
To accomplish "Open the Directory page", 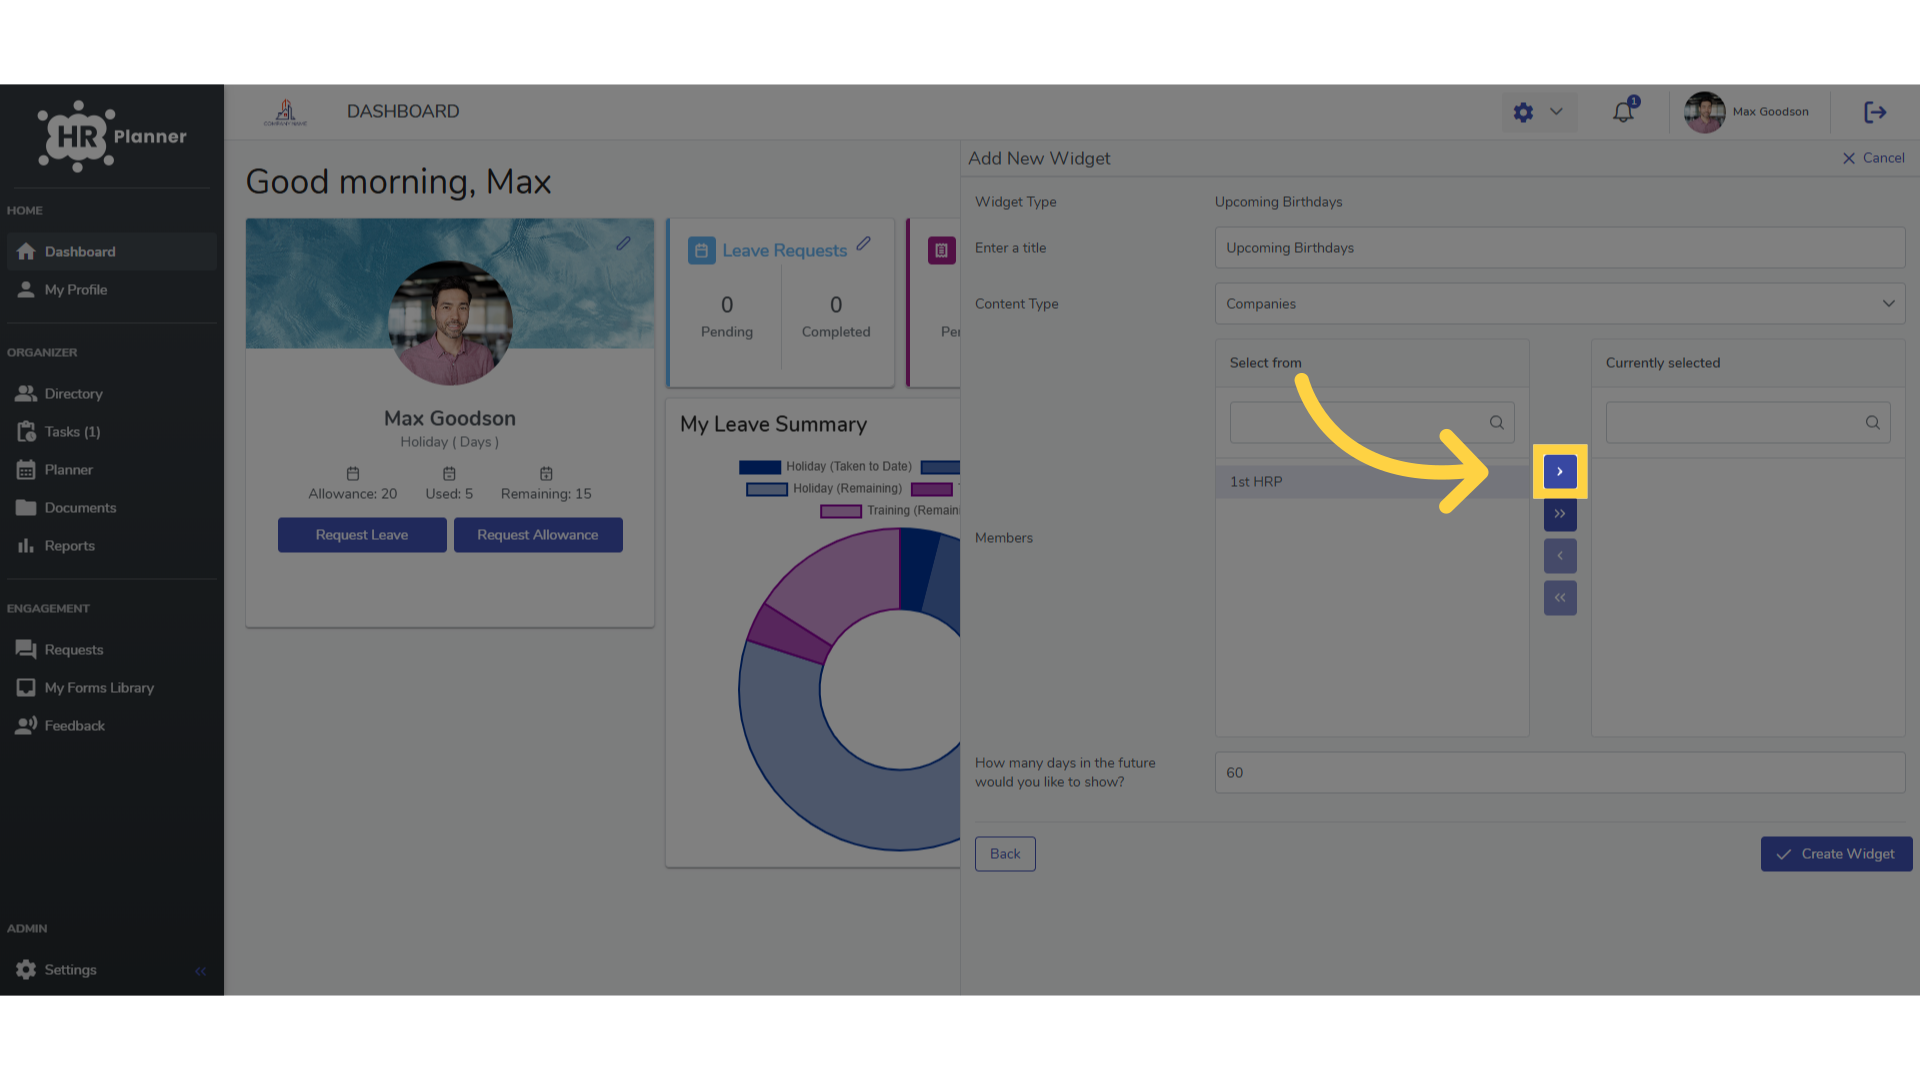I will tap(111, 394).
